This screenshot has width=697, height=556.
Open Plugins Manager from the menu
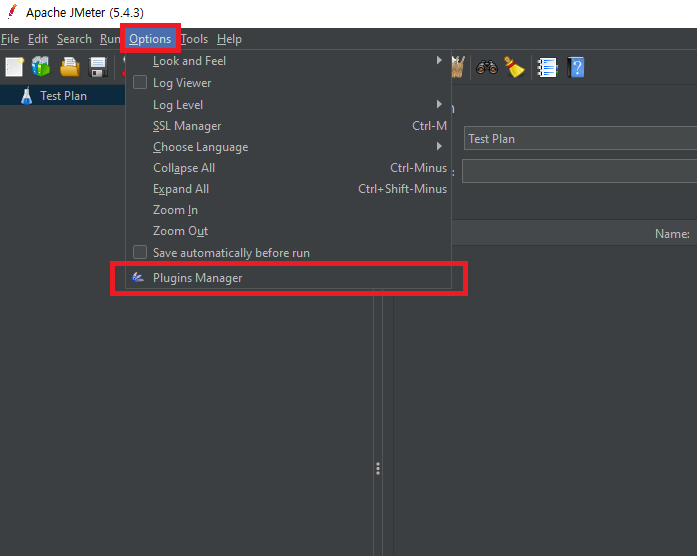coord(288,278)
